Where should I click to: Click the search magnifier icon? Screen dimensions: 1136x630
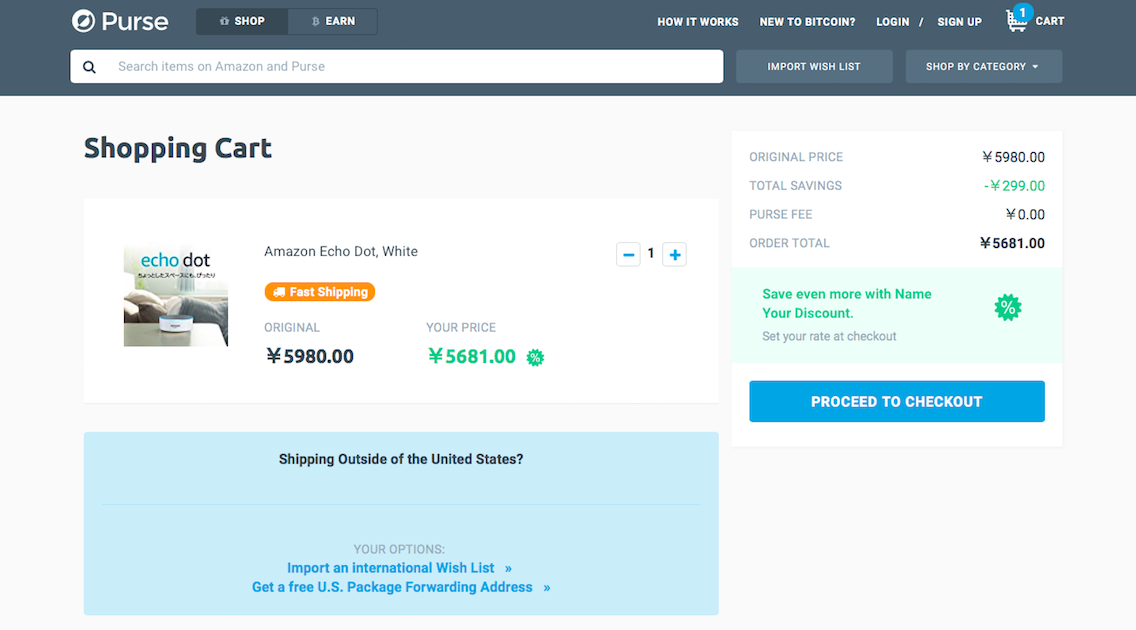(90, 67)
